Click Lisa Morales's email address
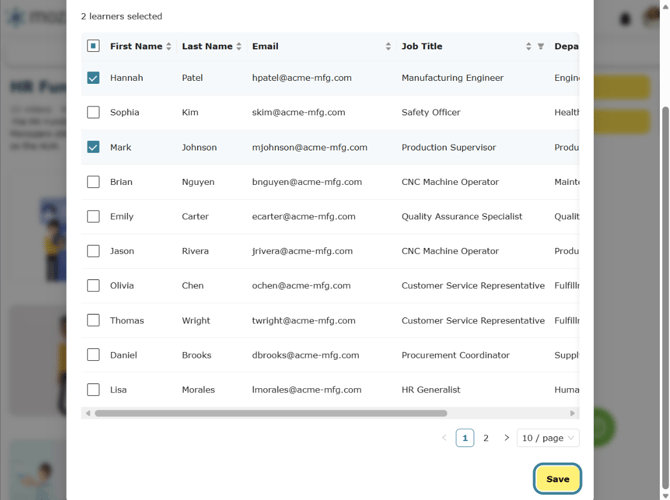The width and height of the screenshot is (670, 500). point(306,390)
